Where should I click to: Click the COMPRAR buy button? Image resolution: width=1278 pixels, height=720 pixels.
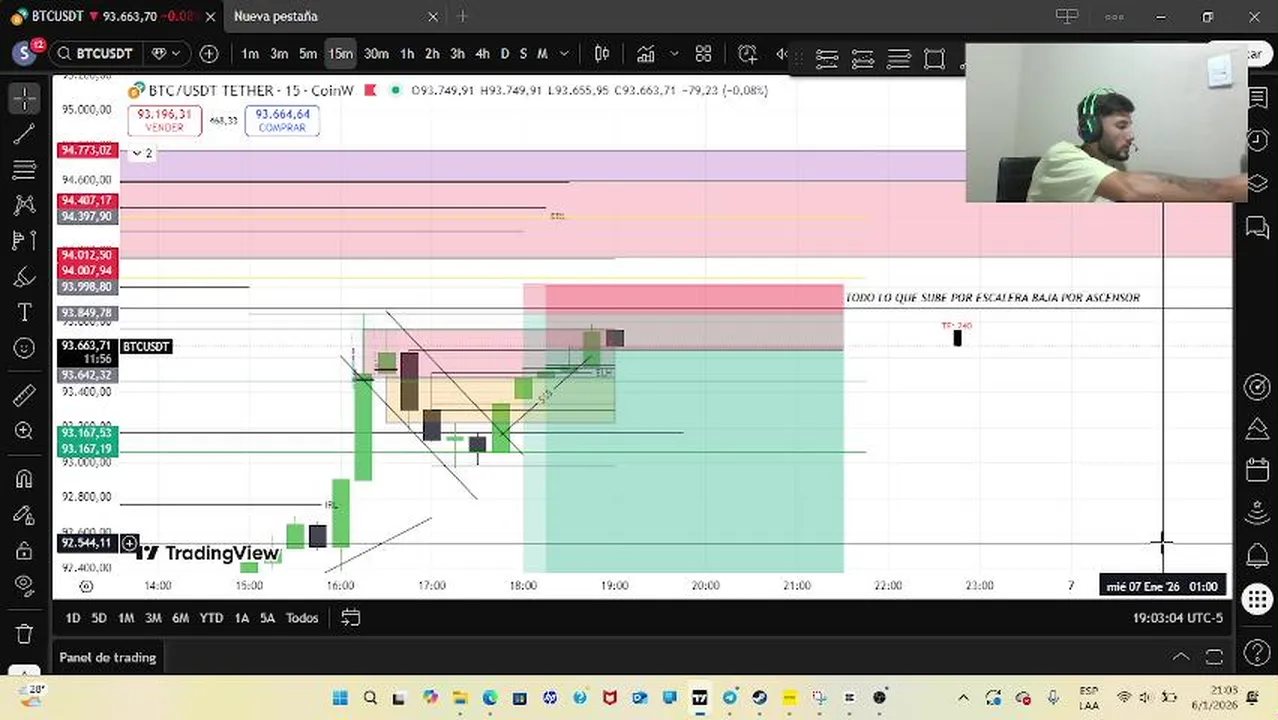[282, 121]
